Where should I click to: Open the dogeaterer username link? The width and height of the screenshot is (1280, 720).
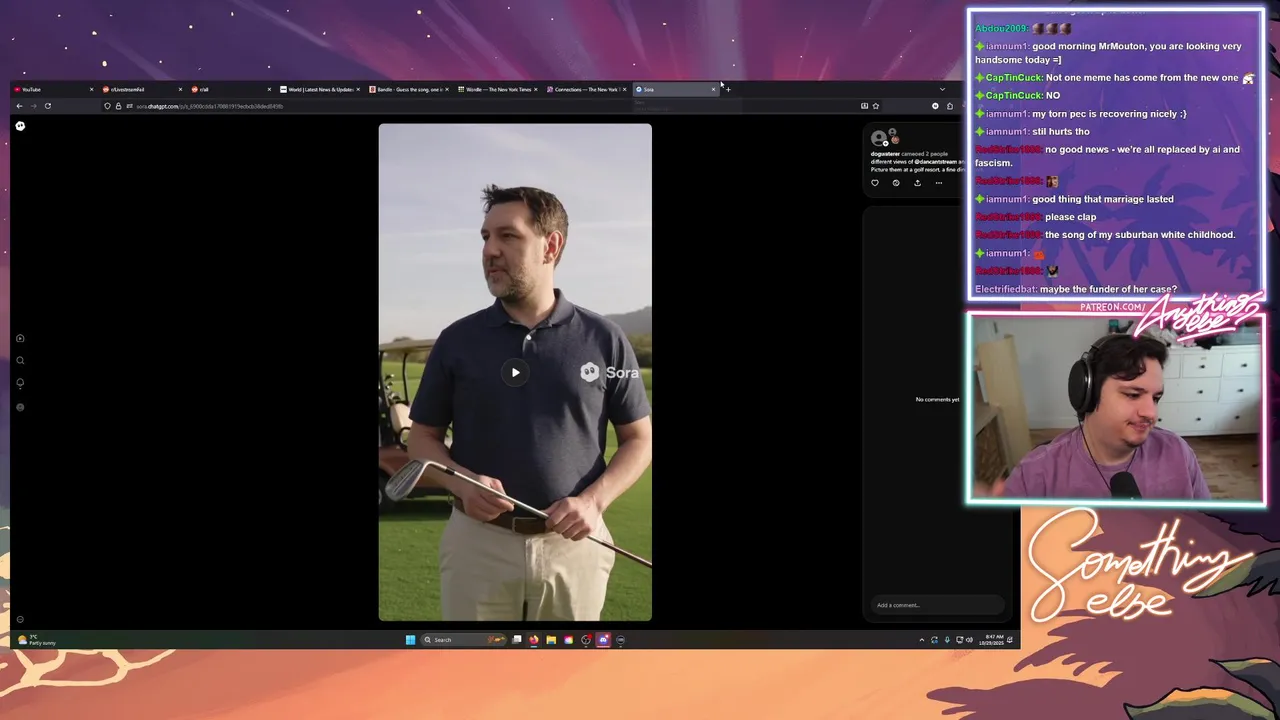[x=885, y=154]
